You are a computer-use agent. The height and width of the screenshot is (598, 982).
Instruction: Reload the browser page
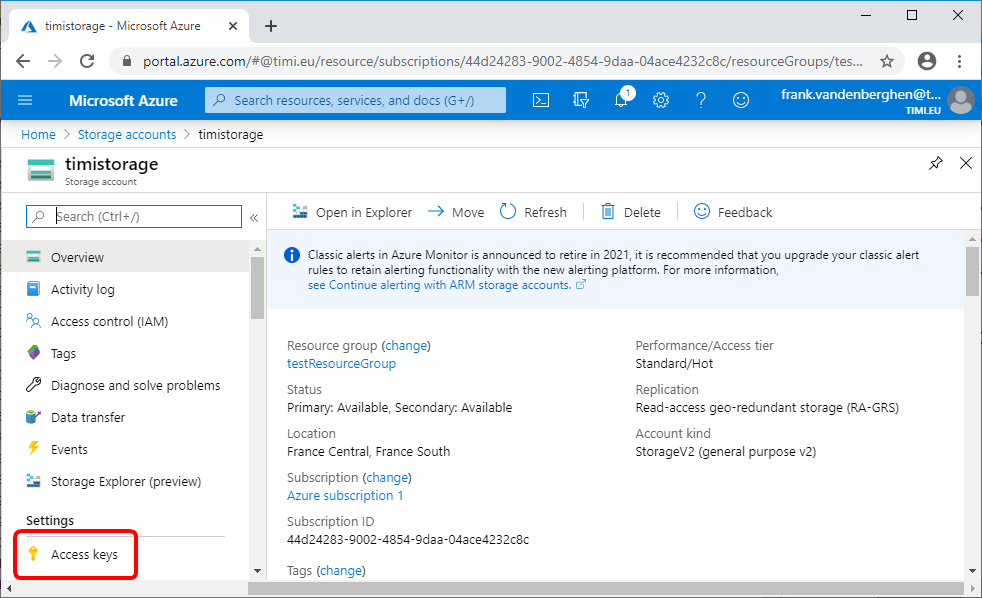coord(87,61)
